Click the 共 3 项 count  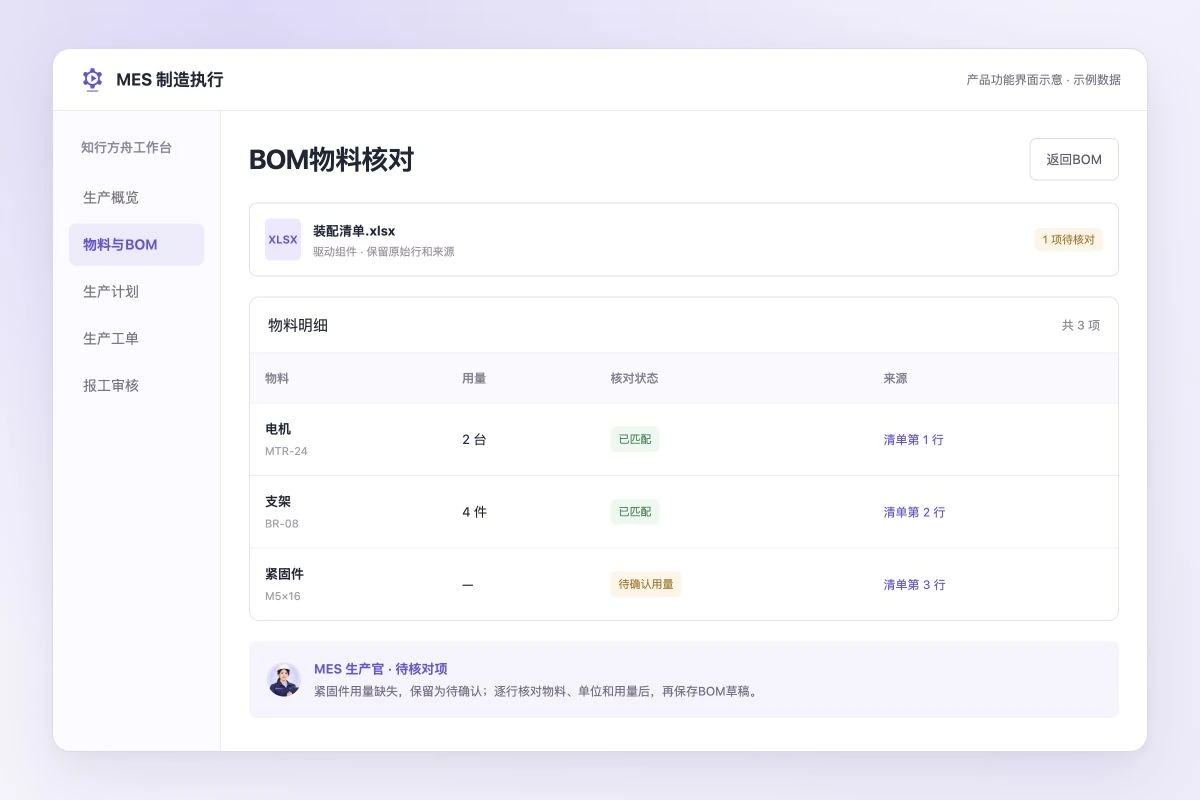(1081, 326)
